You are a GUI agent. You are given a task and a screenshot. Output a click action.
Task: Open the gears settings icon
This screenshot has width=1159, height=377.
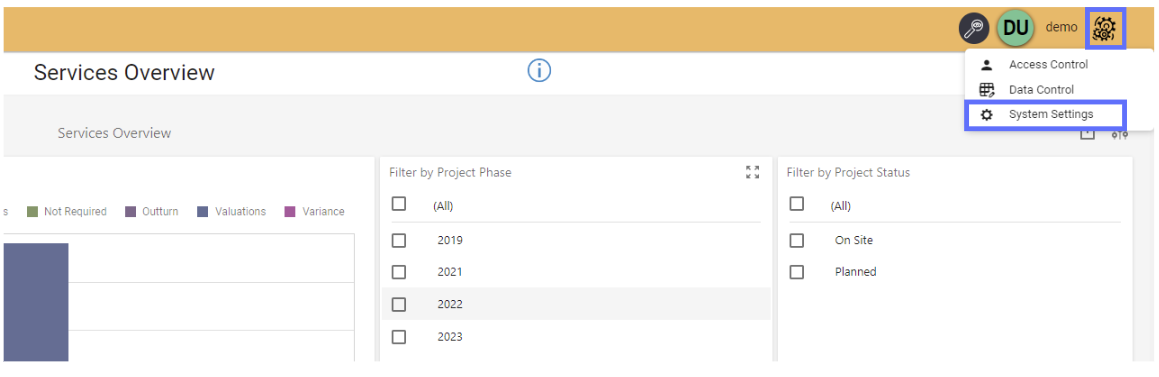click(x=1105, y=29)
